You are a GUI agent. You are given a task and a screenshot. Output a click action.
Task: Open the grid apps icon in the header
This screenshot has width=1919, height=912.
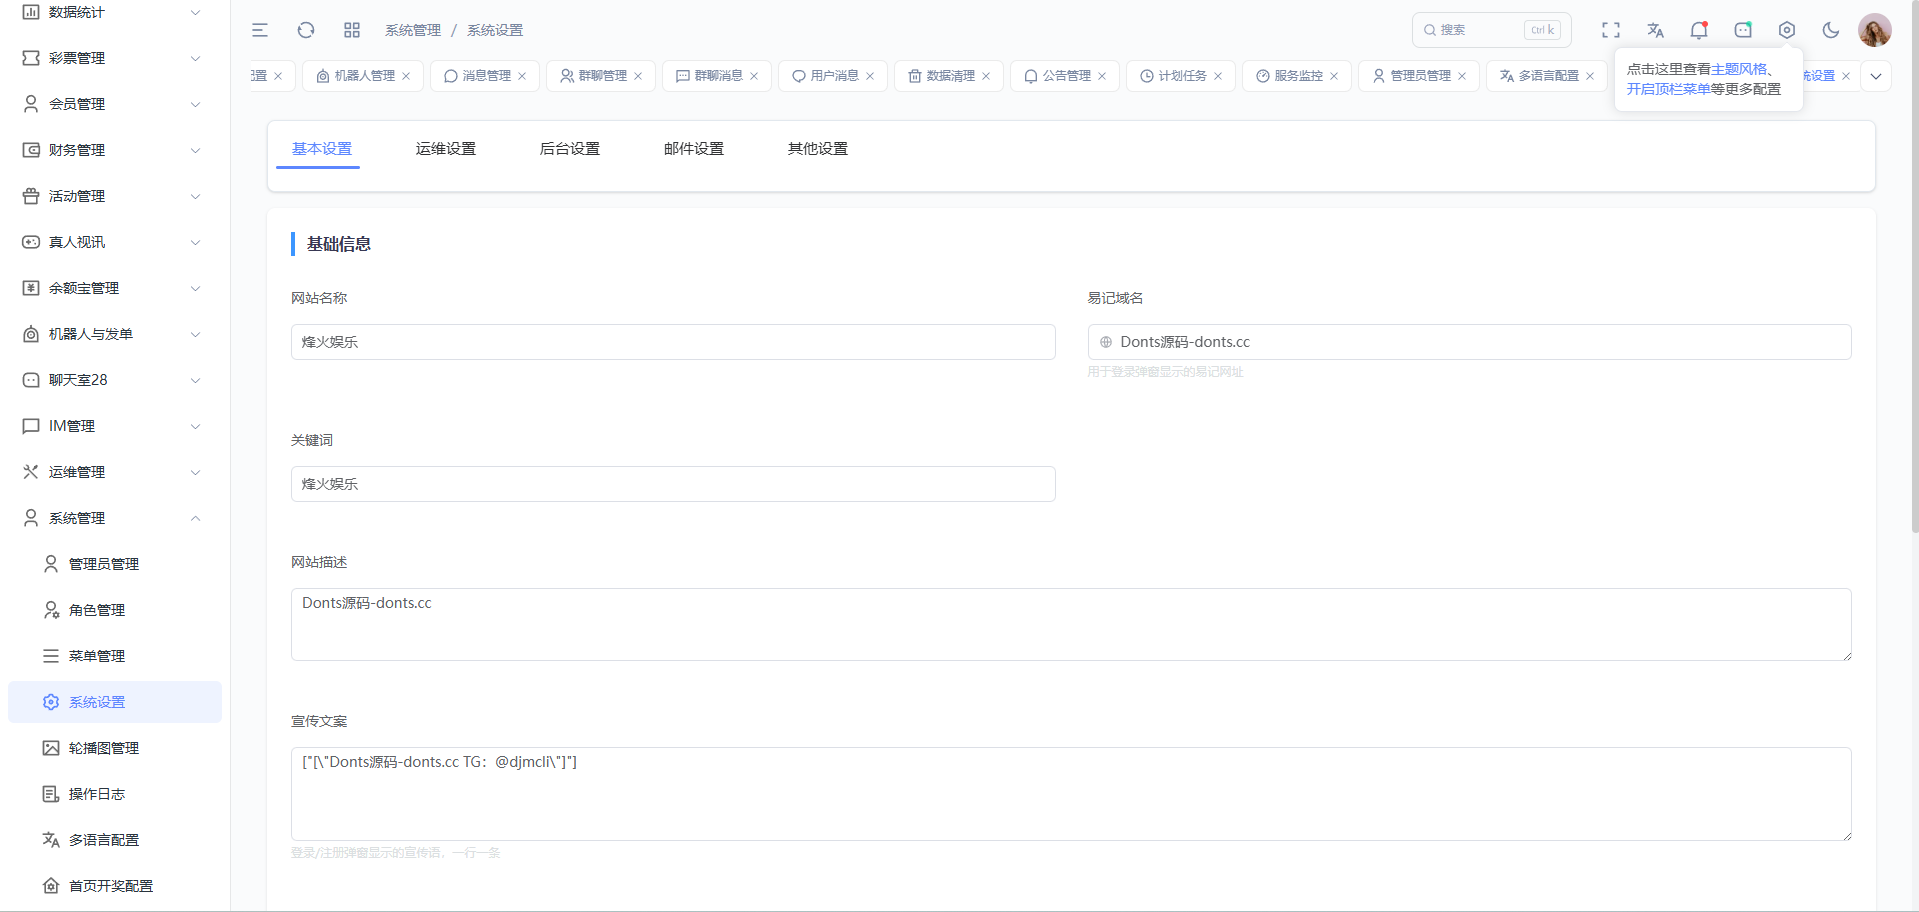[352, 30]
